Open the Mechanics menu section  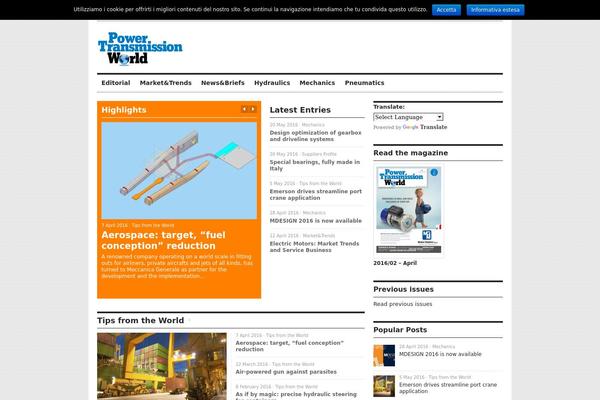click(x=317, y=83)
